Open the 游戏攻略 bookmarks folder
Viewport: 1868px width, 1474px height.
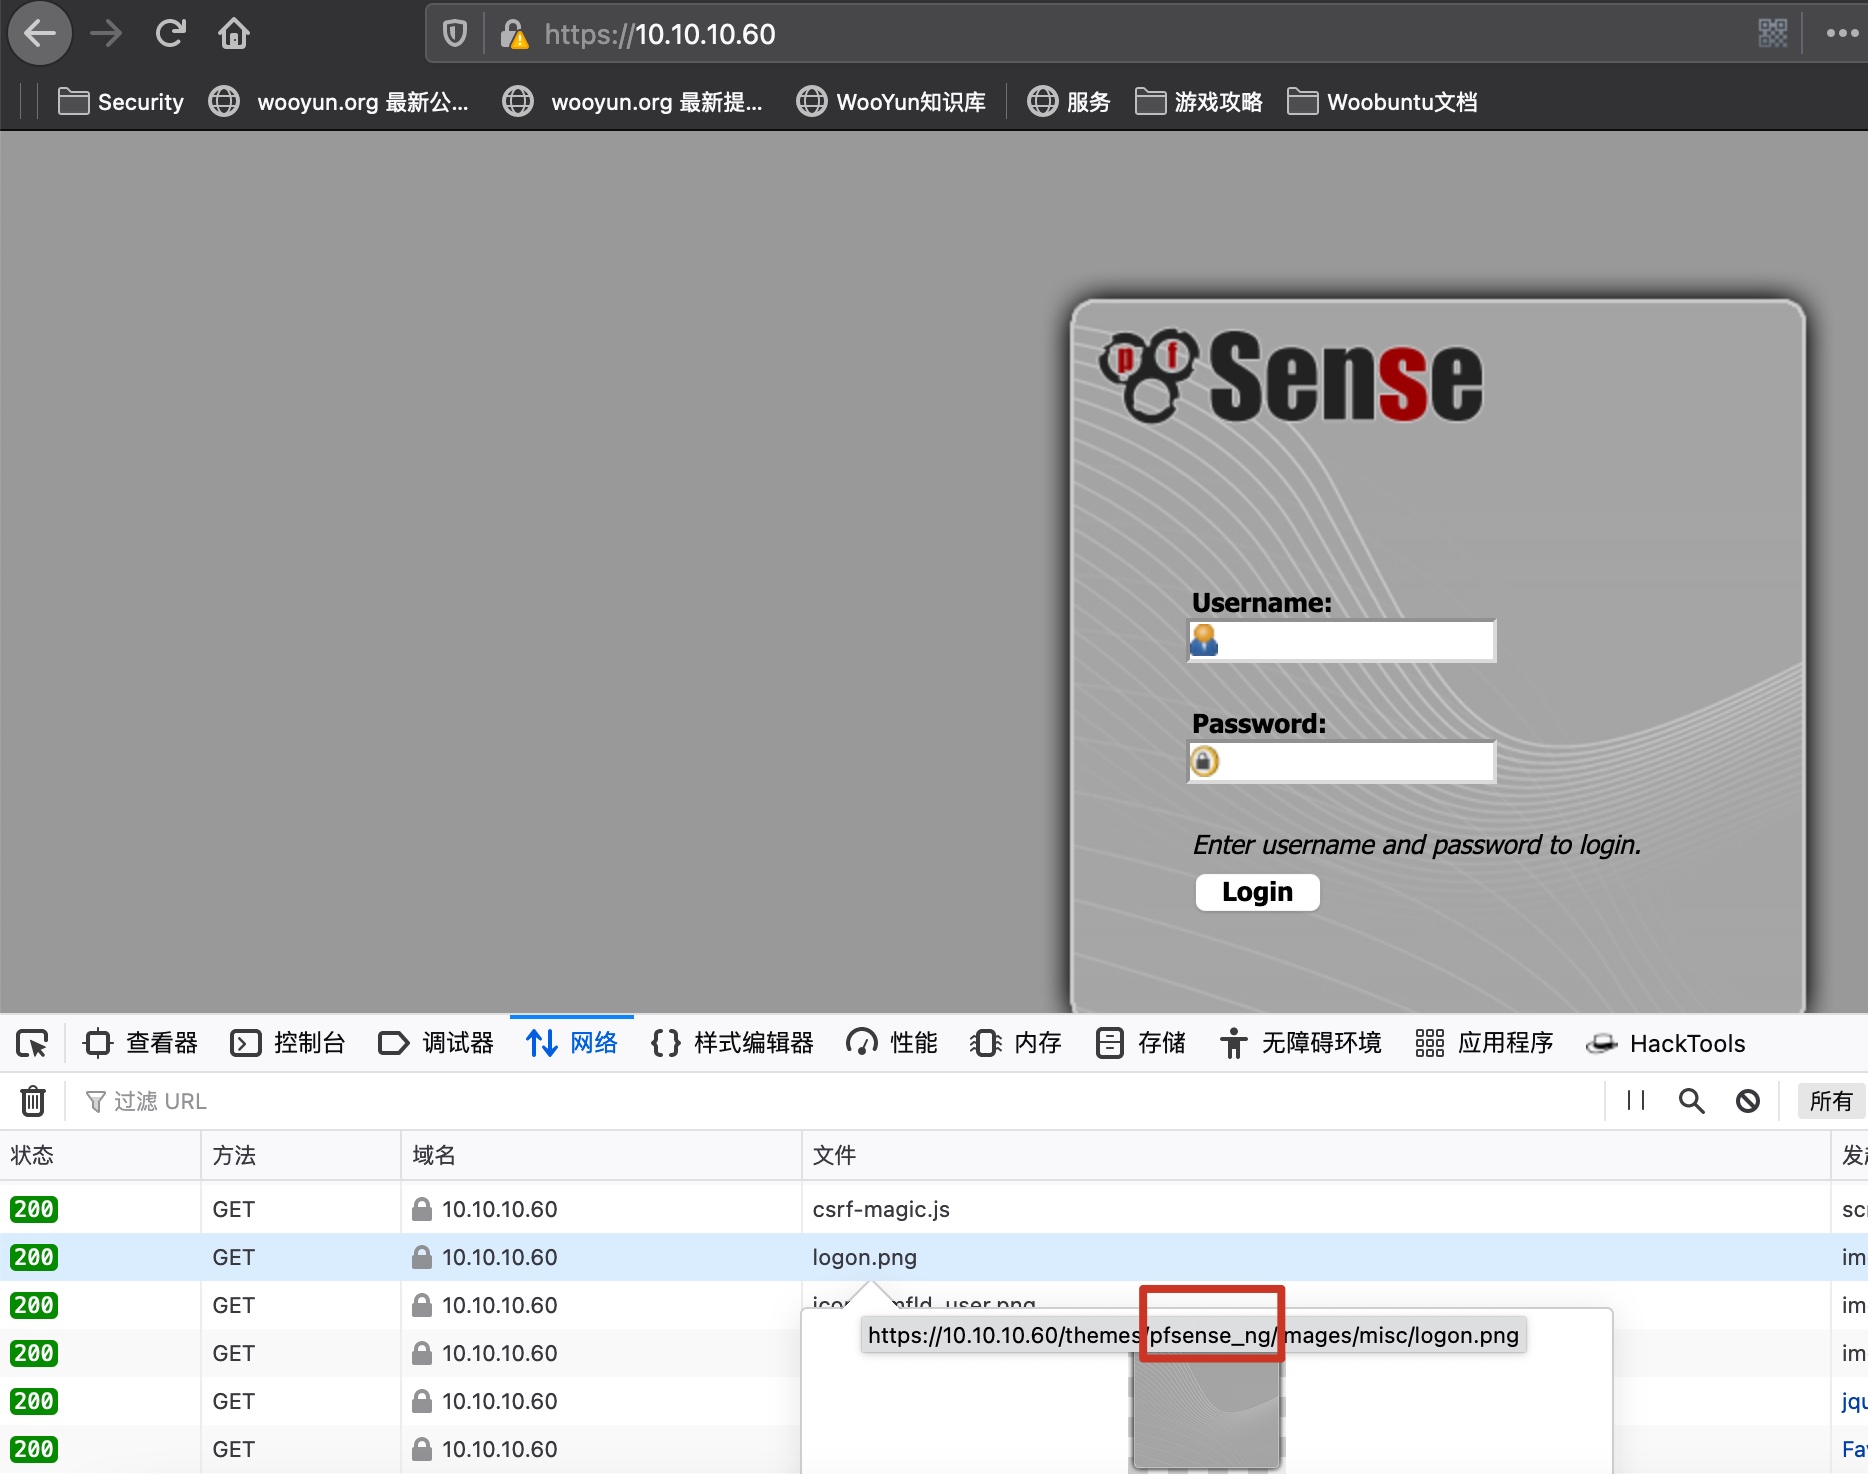(1199, 102)
